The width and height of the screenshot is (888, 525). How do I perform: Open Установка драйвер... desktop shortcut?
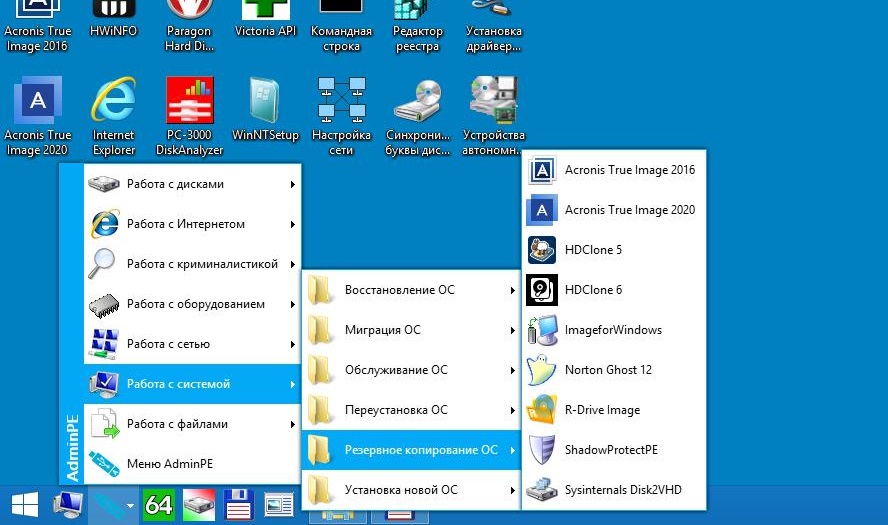pyautogui.click(x=494, y=26)
